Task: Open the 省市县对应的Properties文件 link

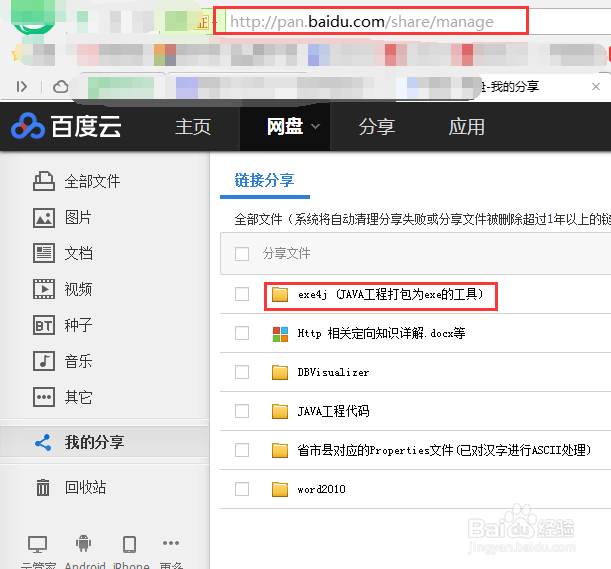Action: 444,450
